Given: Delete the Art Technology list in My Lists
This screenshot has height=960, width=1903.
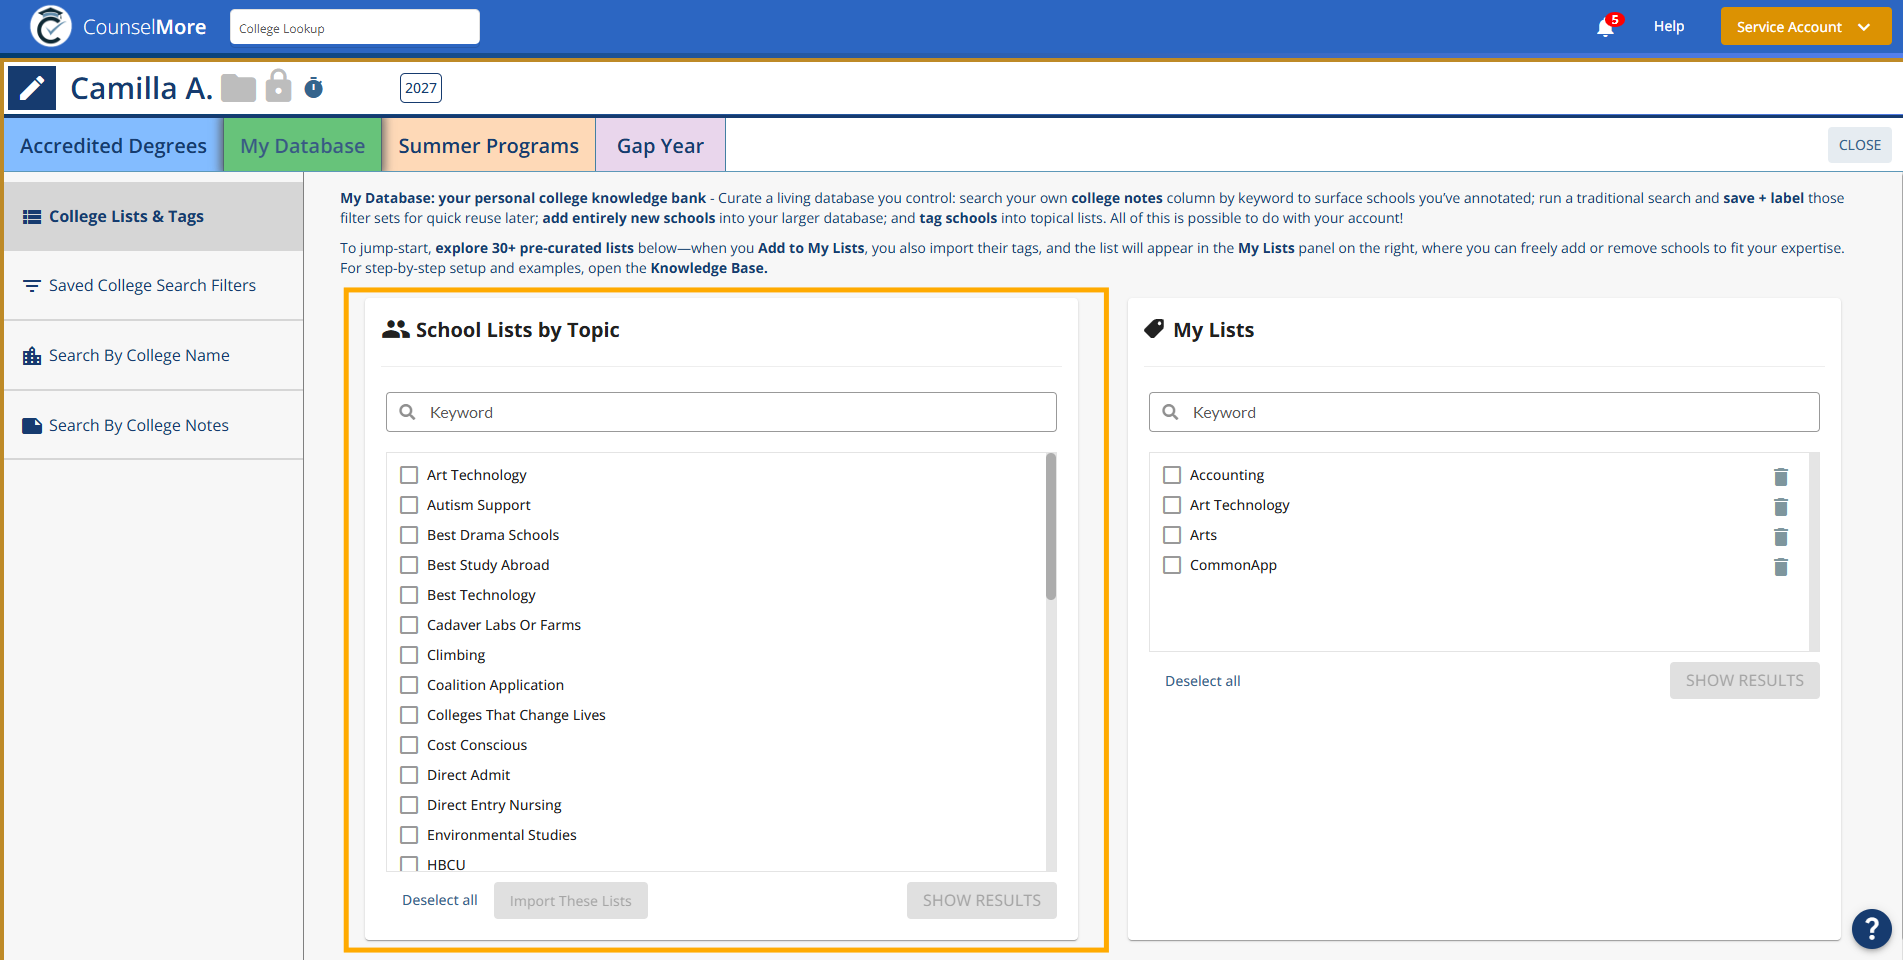Looking at the screenshot, I should (x=1781, y=506).
